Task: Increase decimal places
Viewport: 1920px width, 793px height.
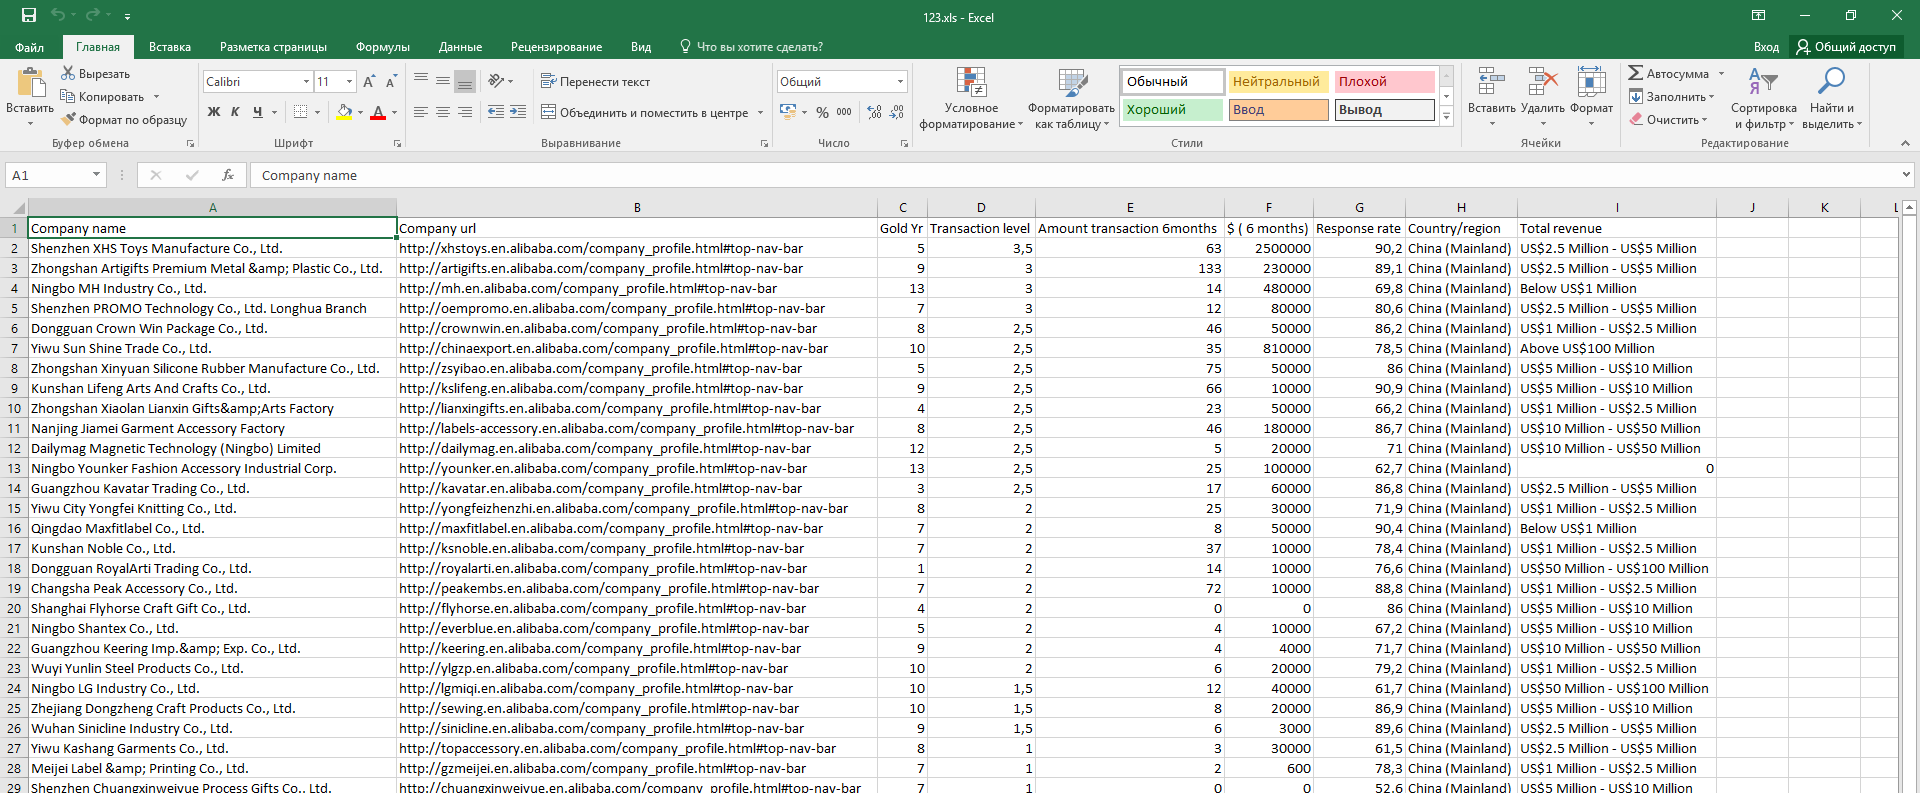Action: point(875,112)
